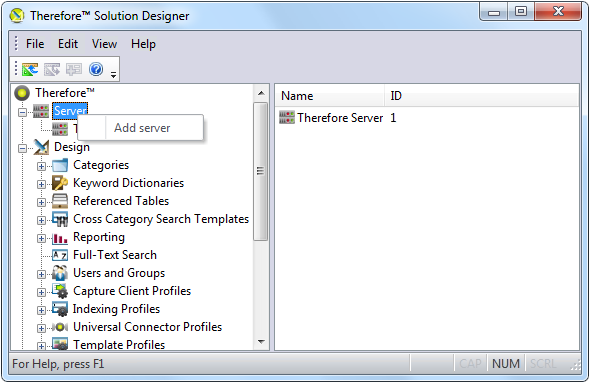
Task: Click the first toolbar icon with blue arrow
Action: pyautogui.click(x=30, y=69)
